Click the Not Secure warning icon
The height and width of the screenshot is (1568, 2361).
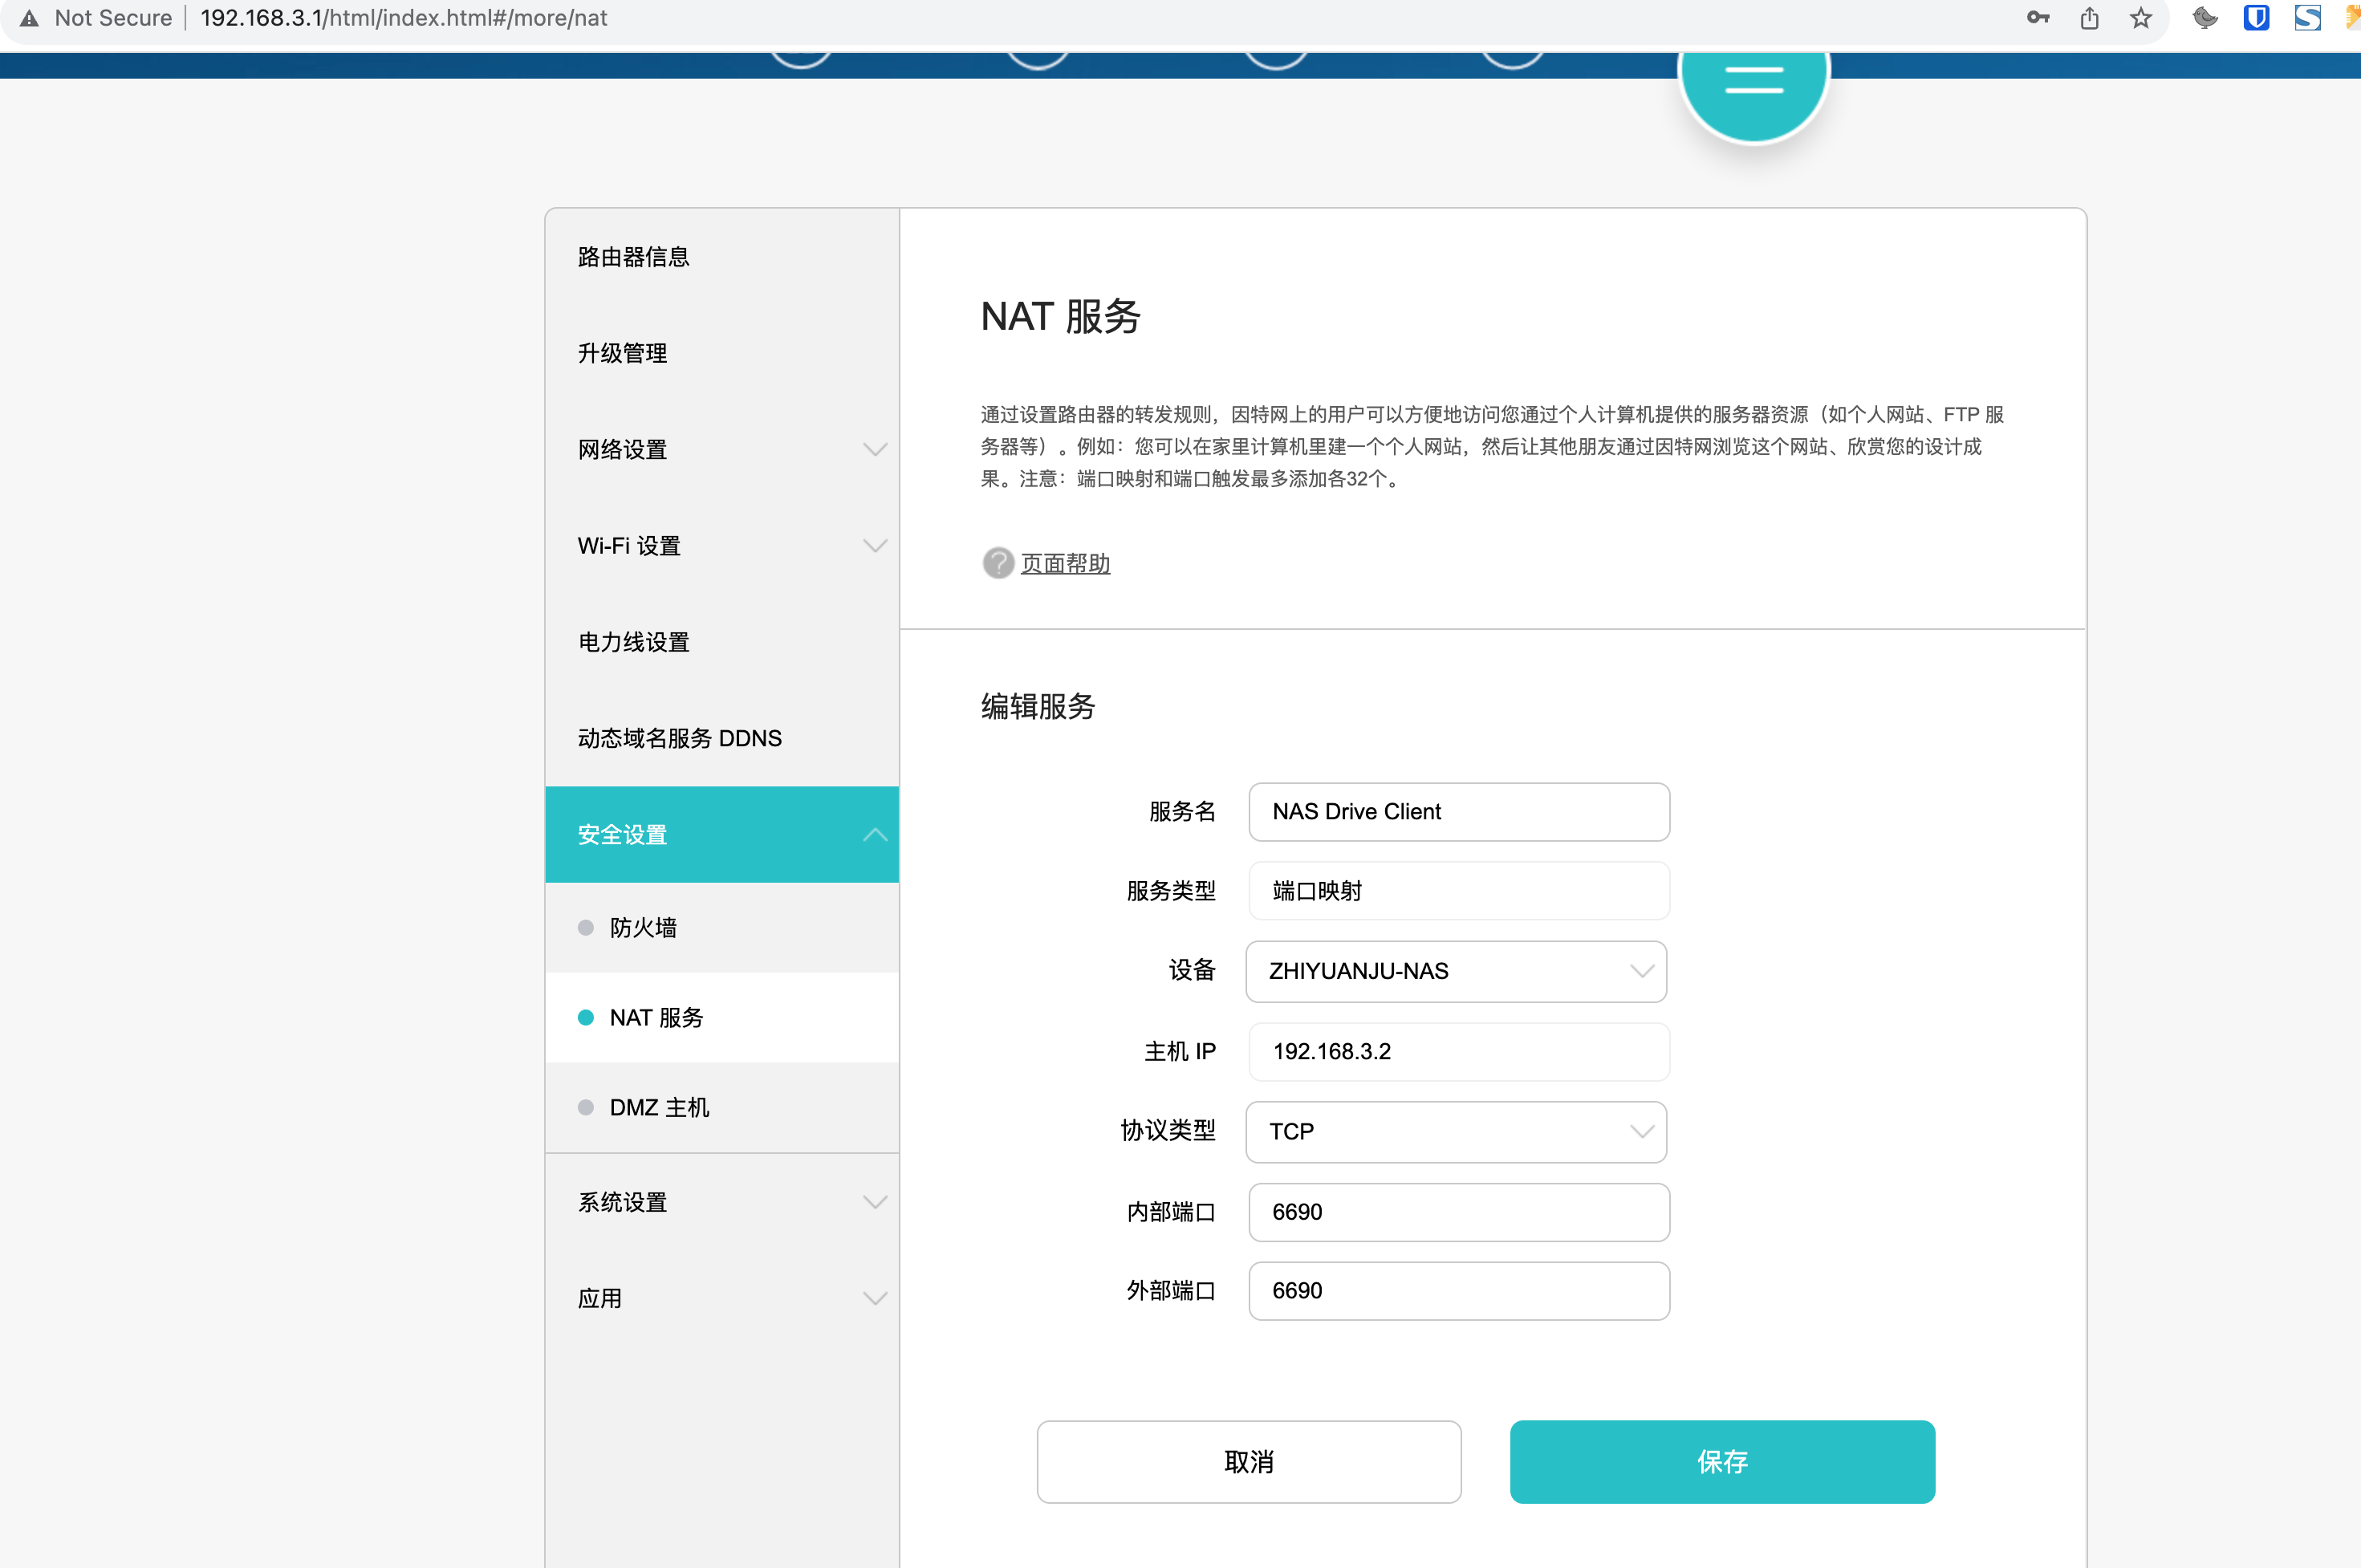pyautogui.click(x=29, y=18)
